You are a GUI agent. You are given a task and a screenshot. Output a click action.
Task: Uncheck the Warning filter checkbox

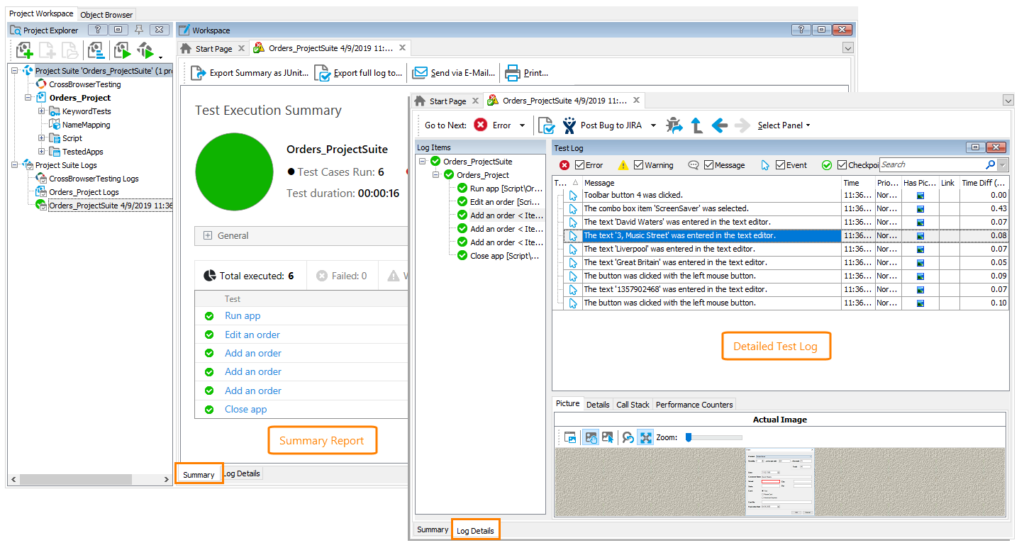[x=639, y=165]
